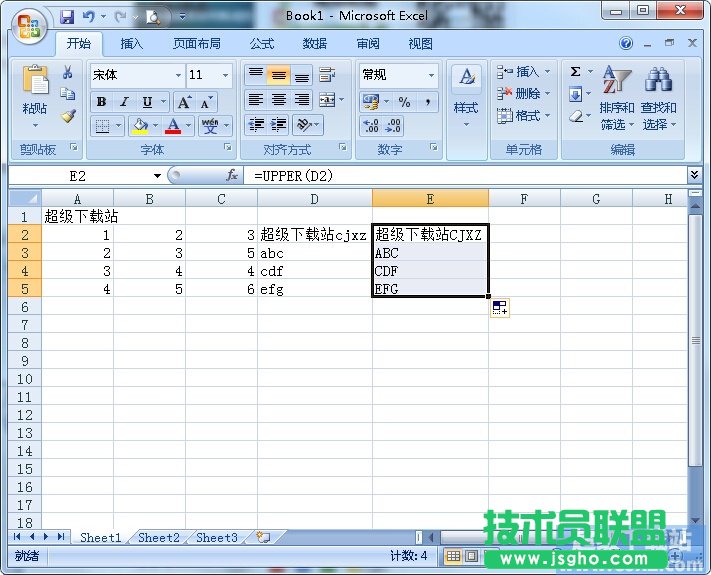Click the Insert Function fx icon
The image size is (711, 575).
tap(232, 175)
